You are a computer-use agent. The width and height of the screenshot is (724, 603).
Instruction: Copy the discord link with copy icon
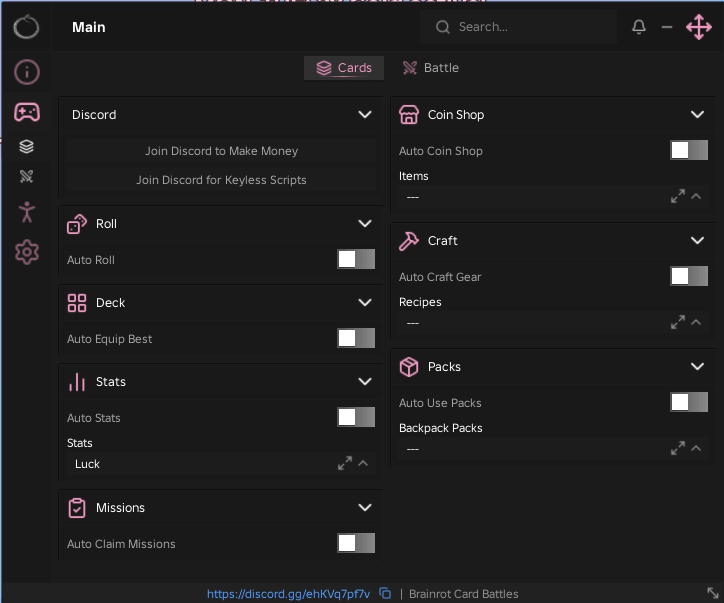pos(385,593)
